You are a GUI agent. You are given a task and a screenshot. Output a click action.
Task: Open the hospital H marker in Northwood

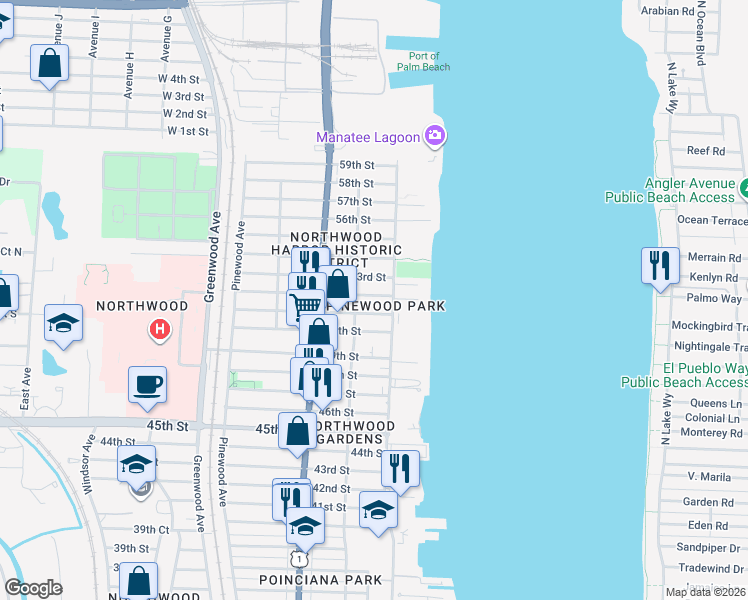pos(160,330)
